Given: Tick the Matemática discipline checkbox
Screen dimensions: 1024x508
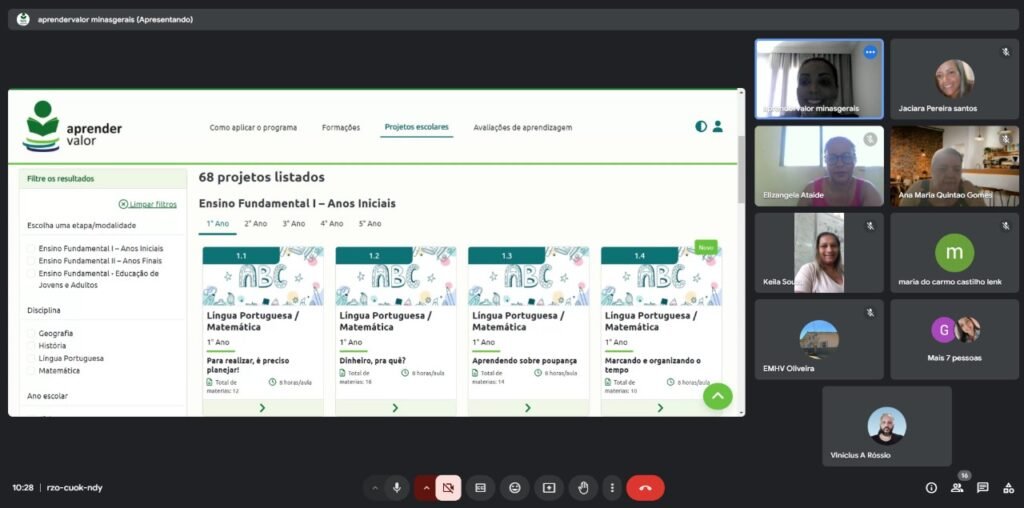Looking at the screenshot, I should (32, 371).
